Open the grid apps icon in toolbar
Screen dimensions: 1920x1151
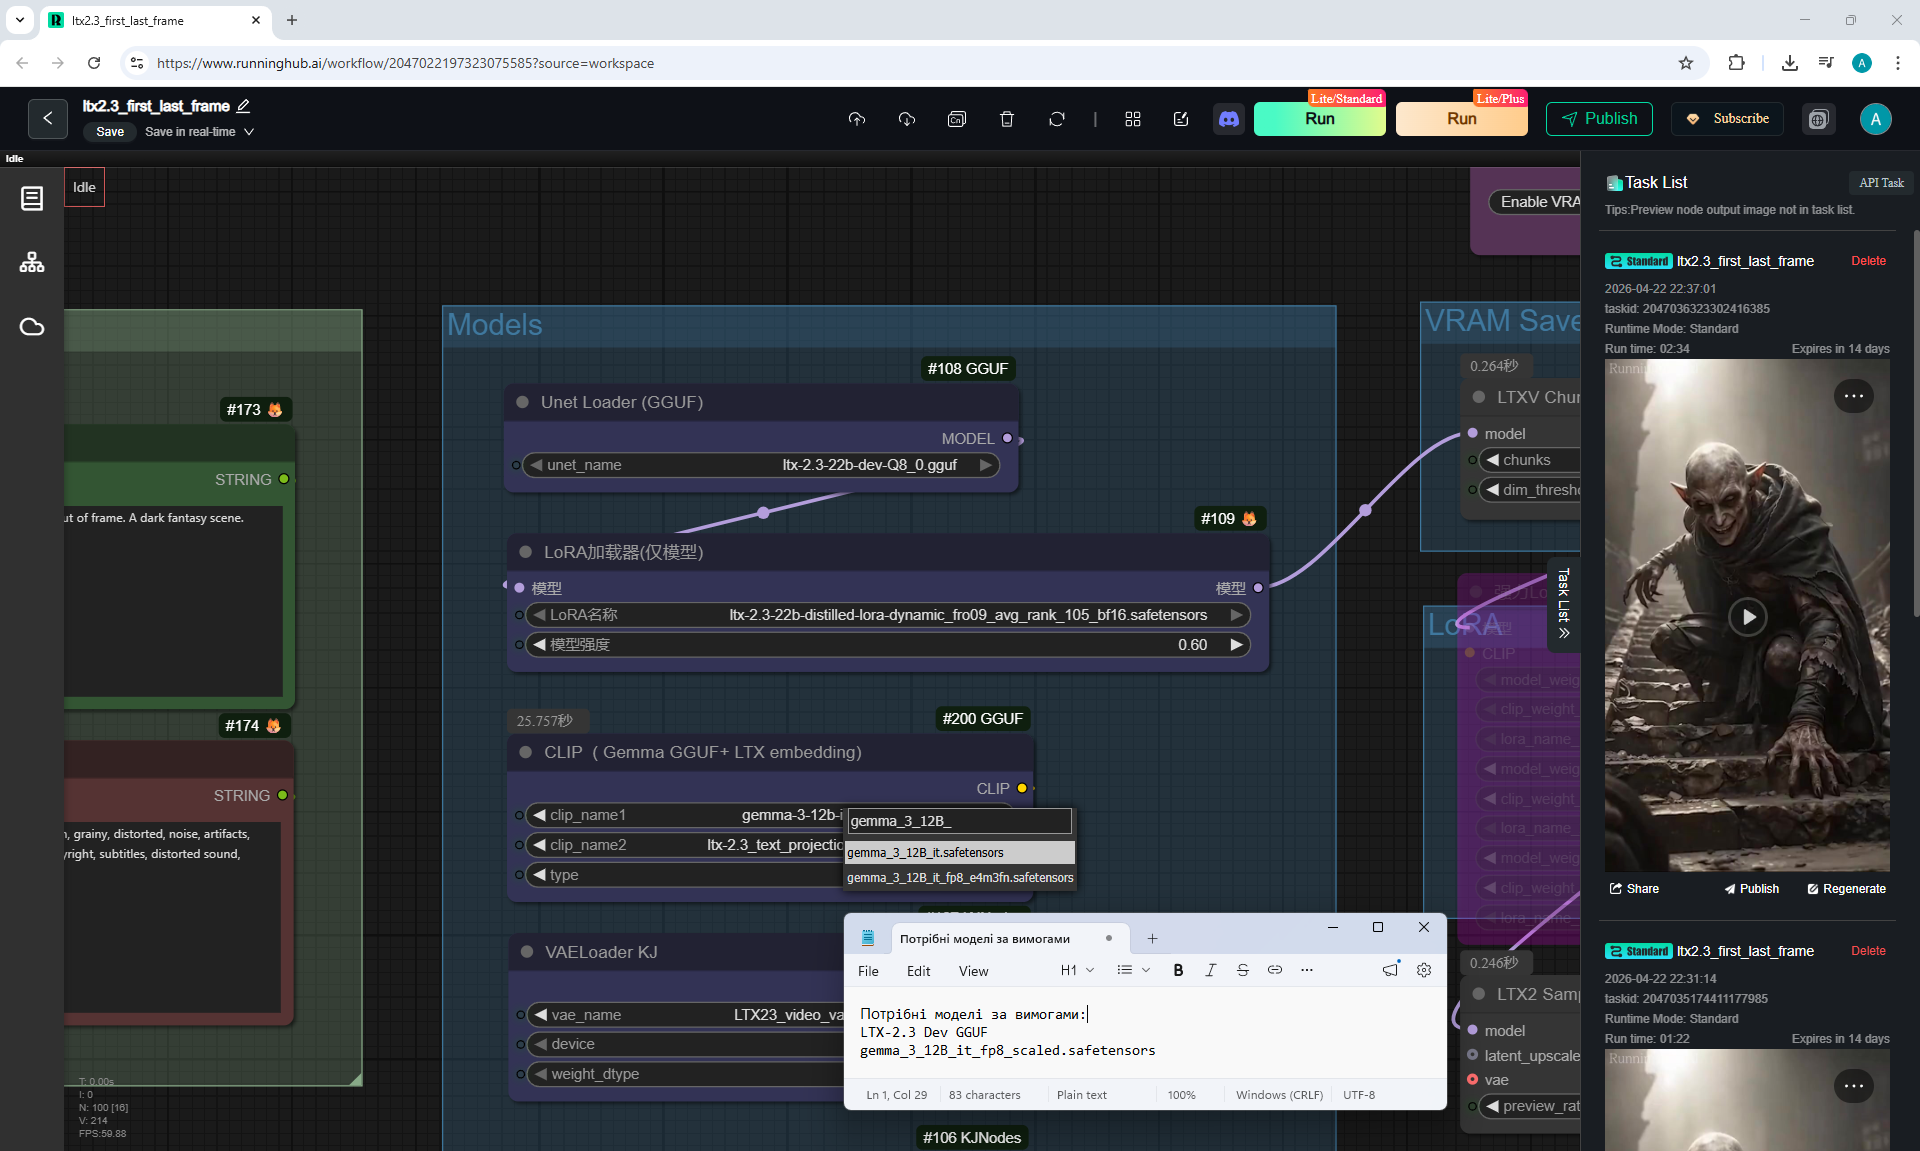tap(1133, 119)
